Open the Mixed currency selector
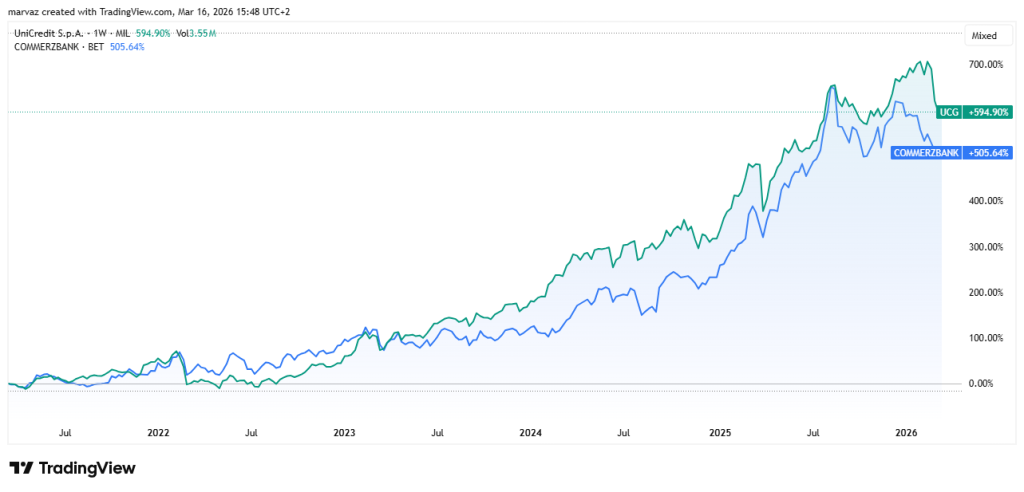Image resolution: width=1024 pixels, height=492 pixels. (x=984, y=36)
